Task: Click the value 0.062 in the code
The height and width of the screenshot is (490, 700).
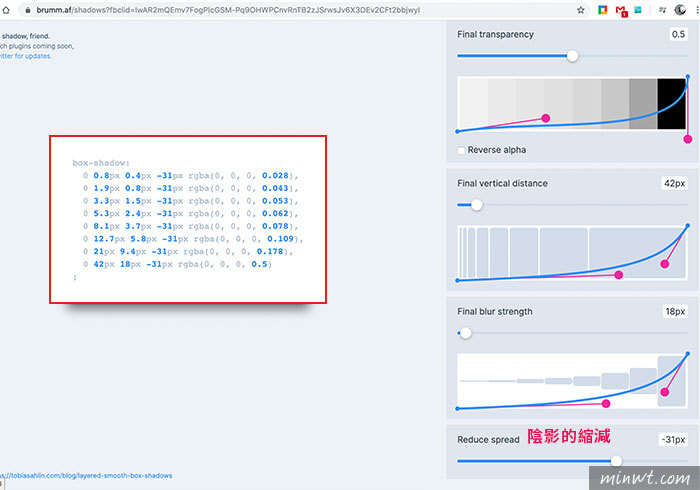Action: [x=275, y=213]
